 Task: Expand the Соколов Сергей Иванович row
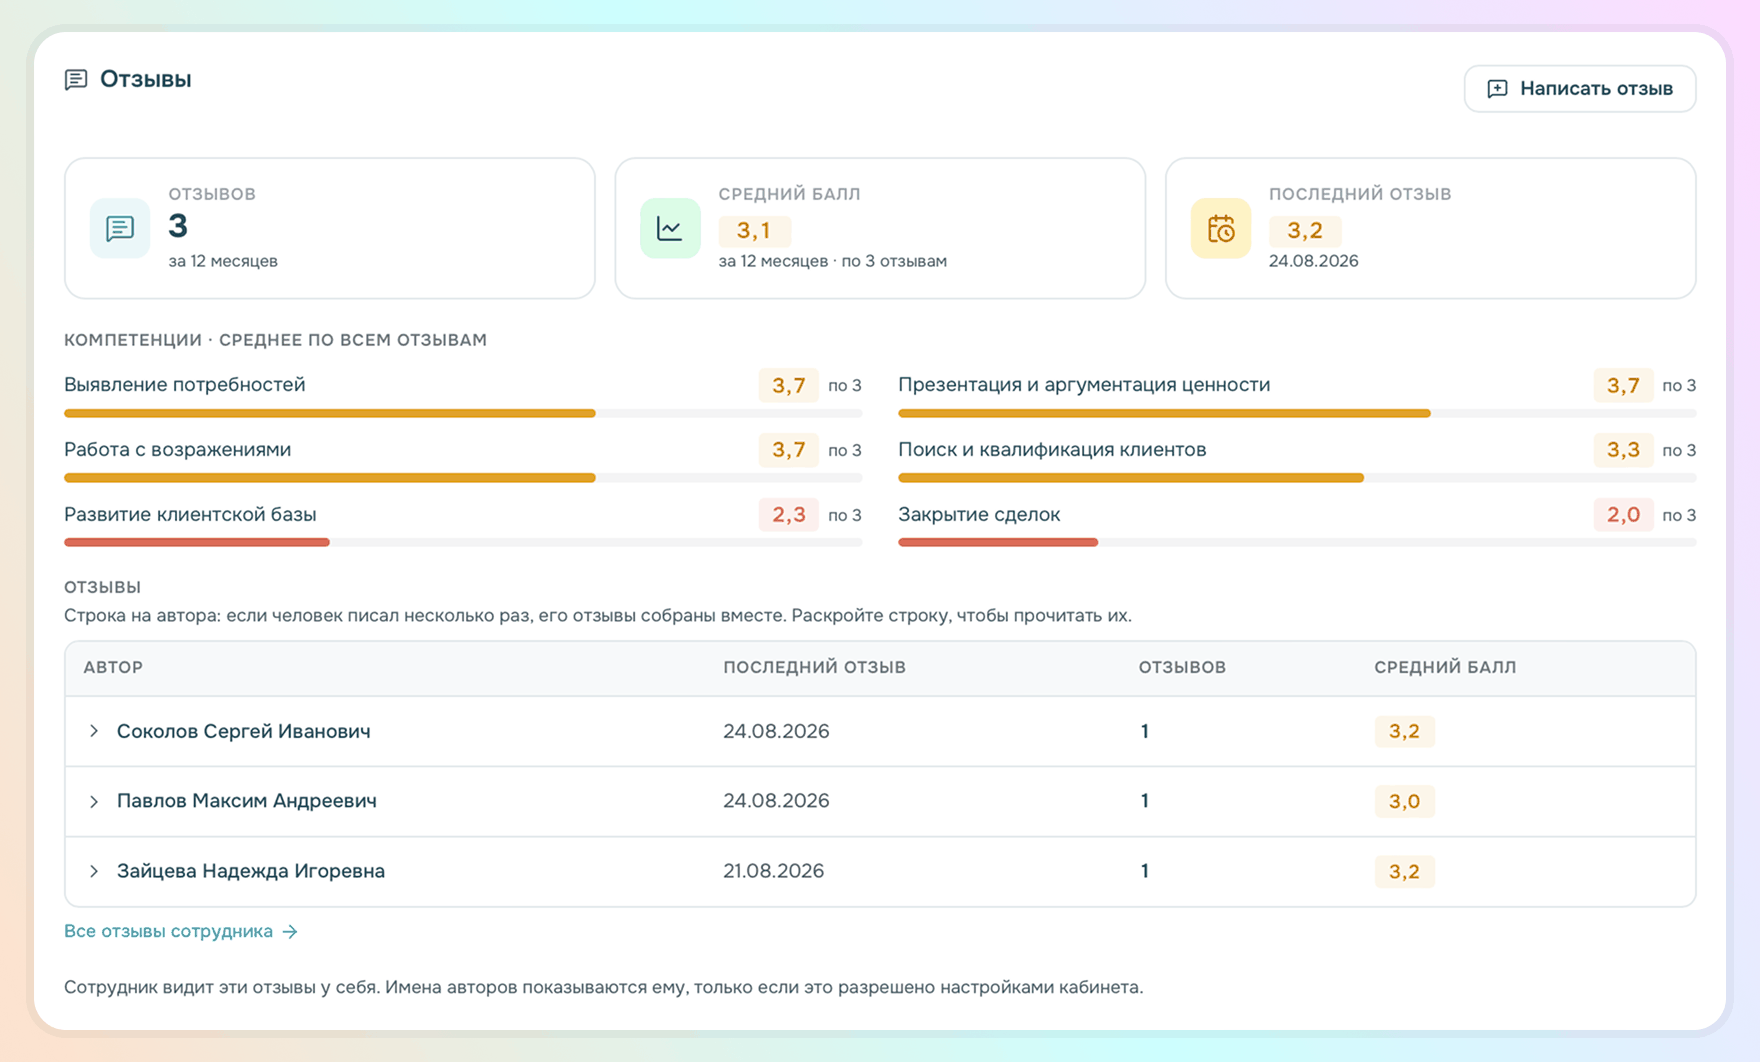pos(94,731)
